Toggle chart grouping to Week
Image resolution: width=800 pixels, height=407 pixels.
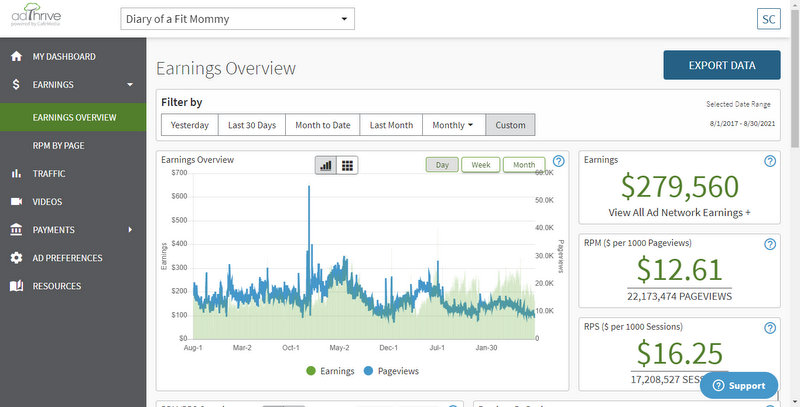point(481,165)
